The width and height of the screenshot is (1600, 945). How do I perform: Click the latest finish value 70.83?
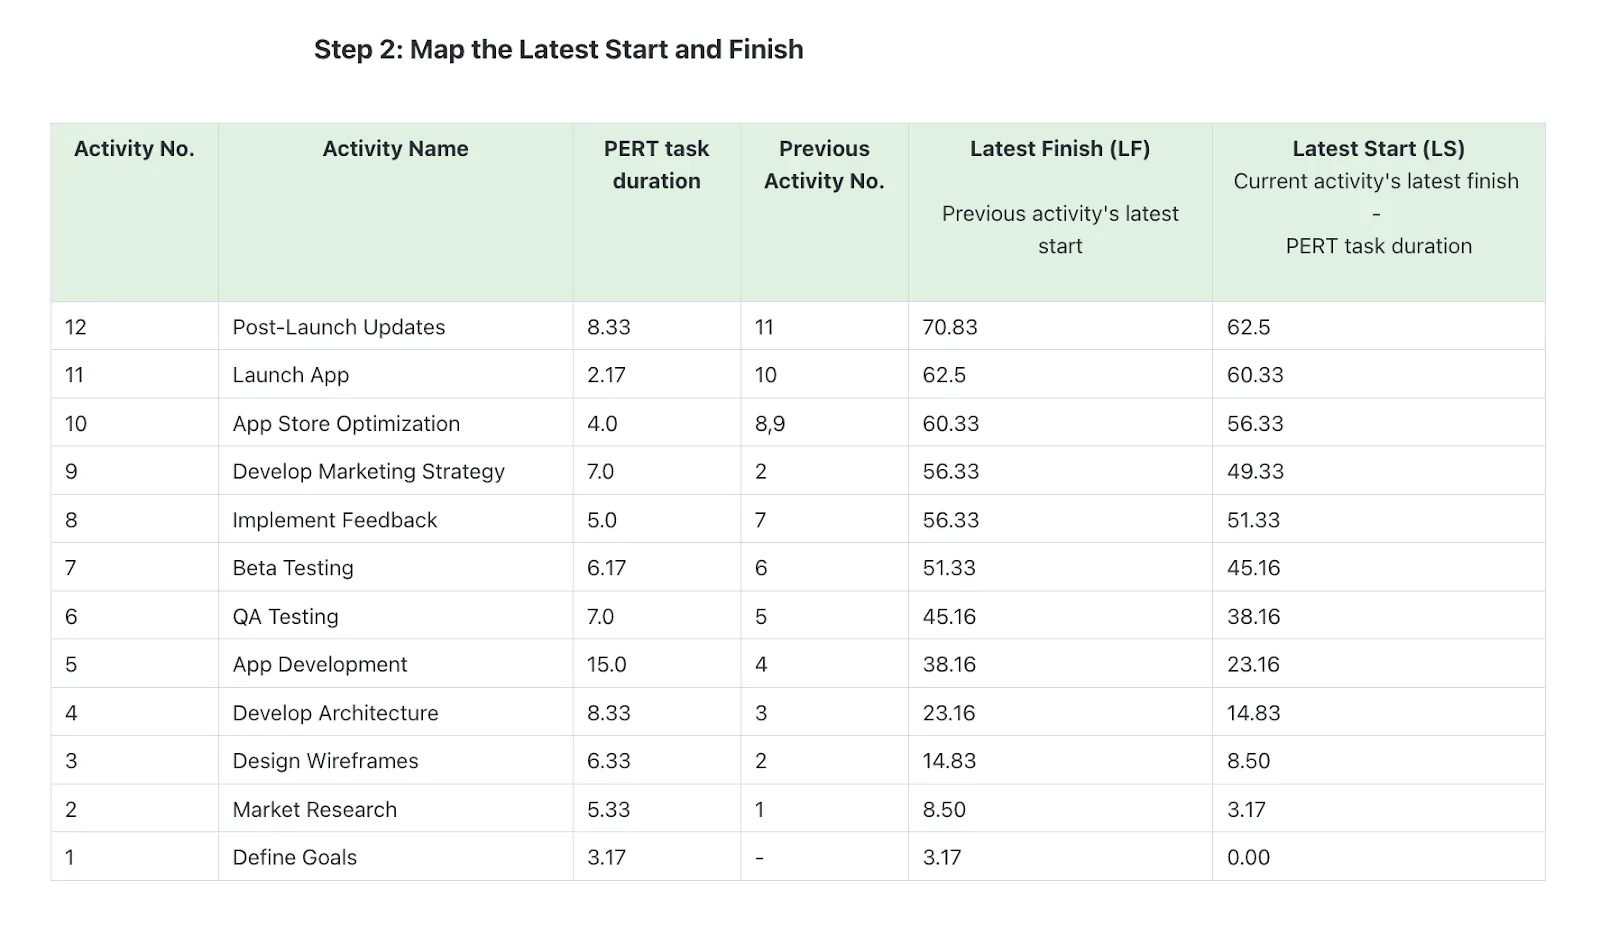pos(950,327)
